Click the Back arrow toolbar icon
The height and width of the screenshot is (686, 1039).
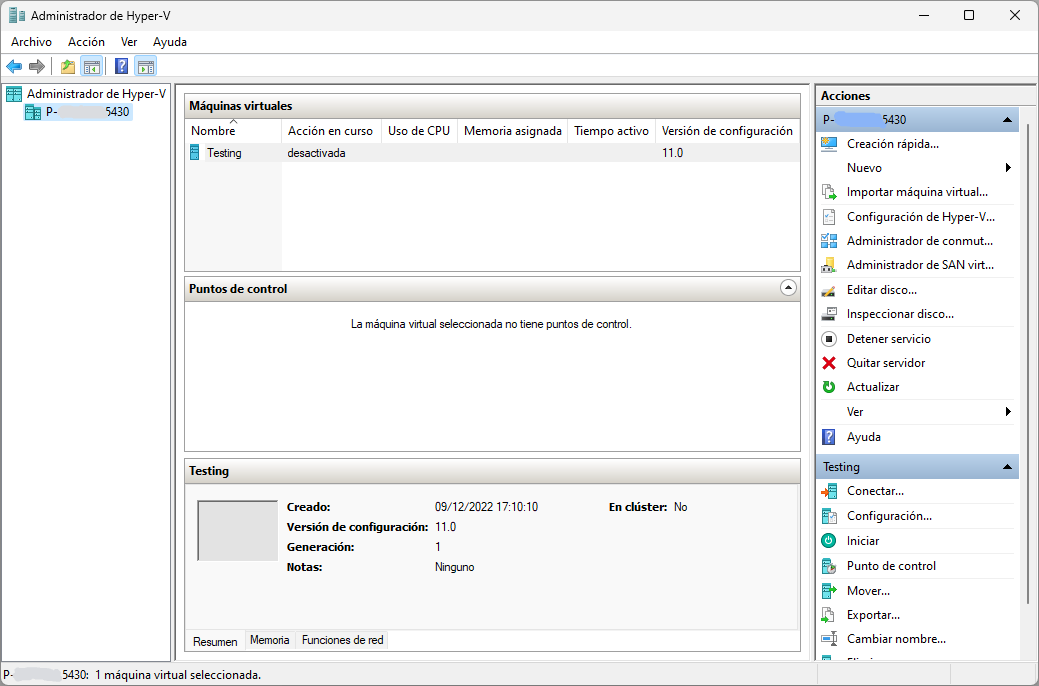(14, 67)
